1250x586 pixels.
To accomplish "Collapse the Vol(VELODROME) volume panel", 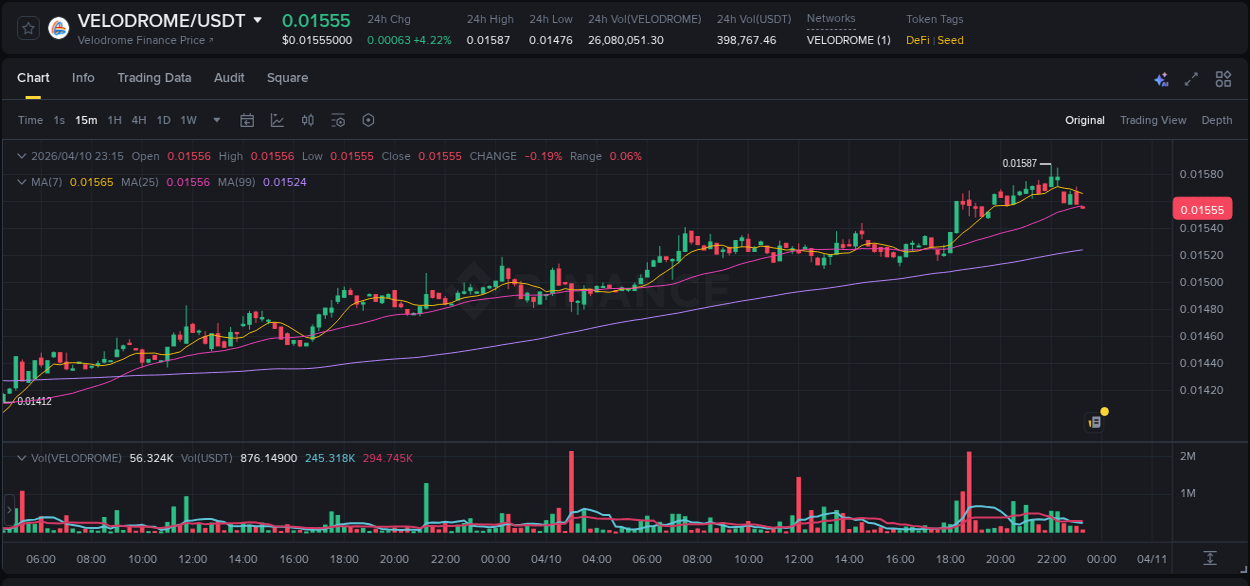I will point(20,457).
